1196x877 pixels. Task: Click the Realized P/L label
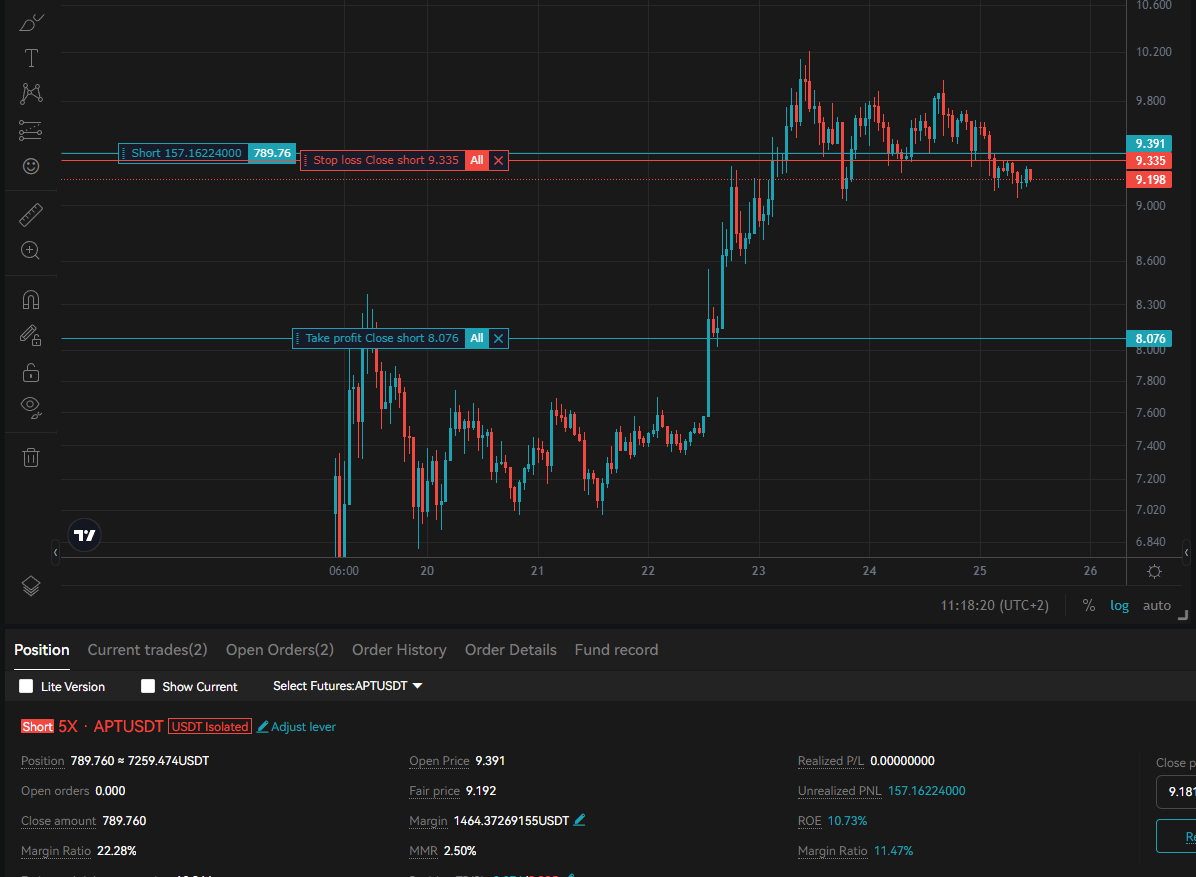[x=831, y=761]
